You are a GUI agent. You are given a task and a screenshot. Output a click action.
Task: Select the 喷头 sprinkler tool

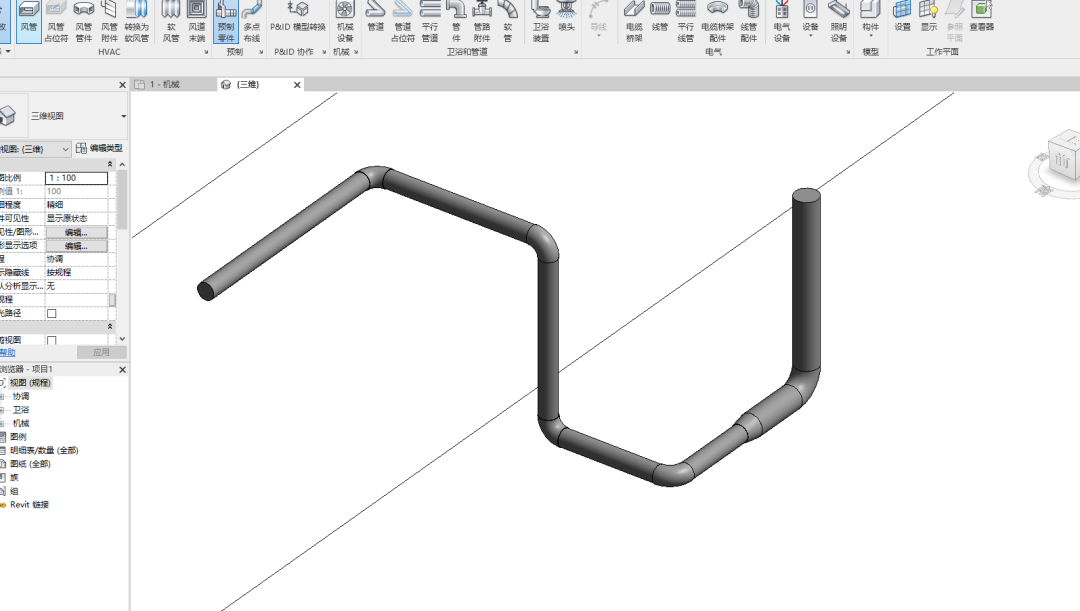pos(566,17)
